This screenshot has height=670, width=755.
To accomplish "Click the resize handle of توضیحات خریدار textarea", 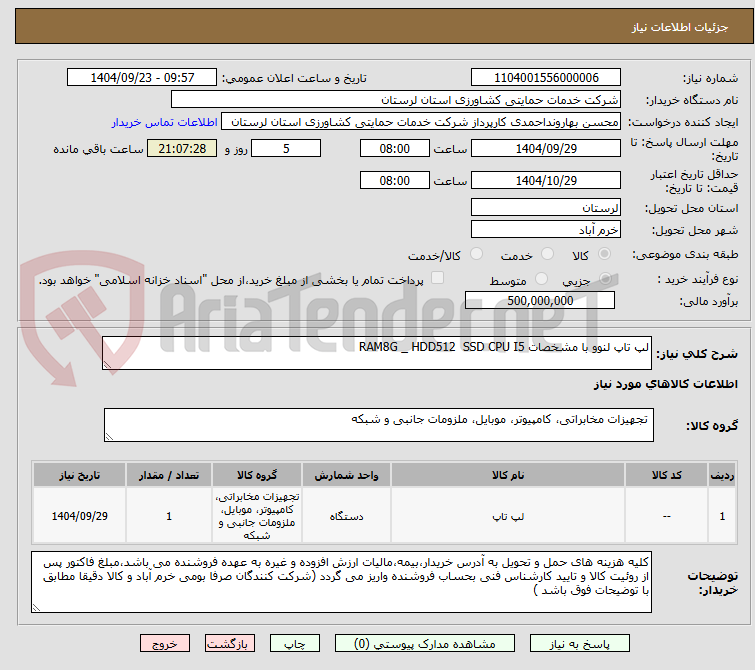I will tap(37, 607).
